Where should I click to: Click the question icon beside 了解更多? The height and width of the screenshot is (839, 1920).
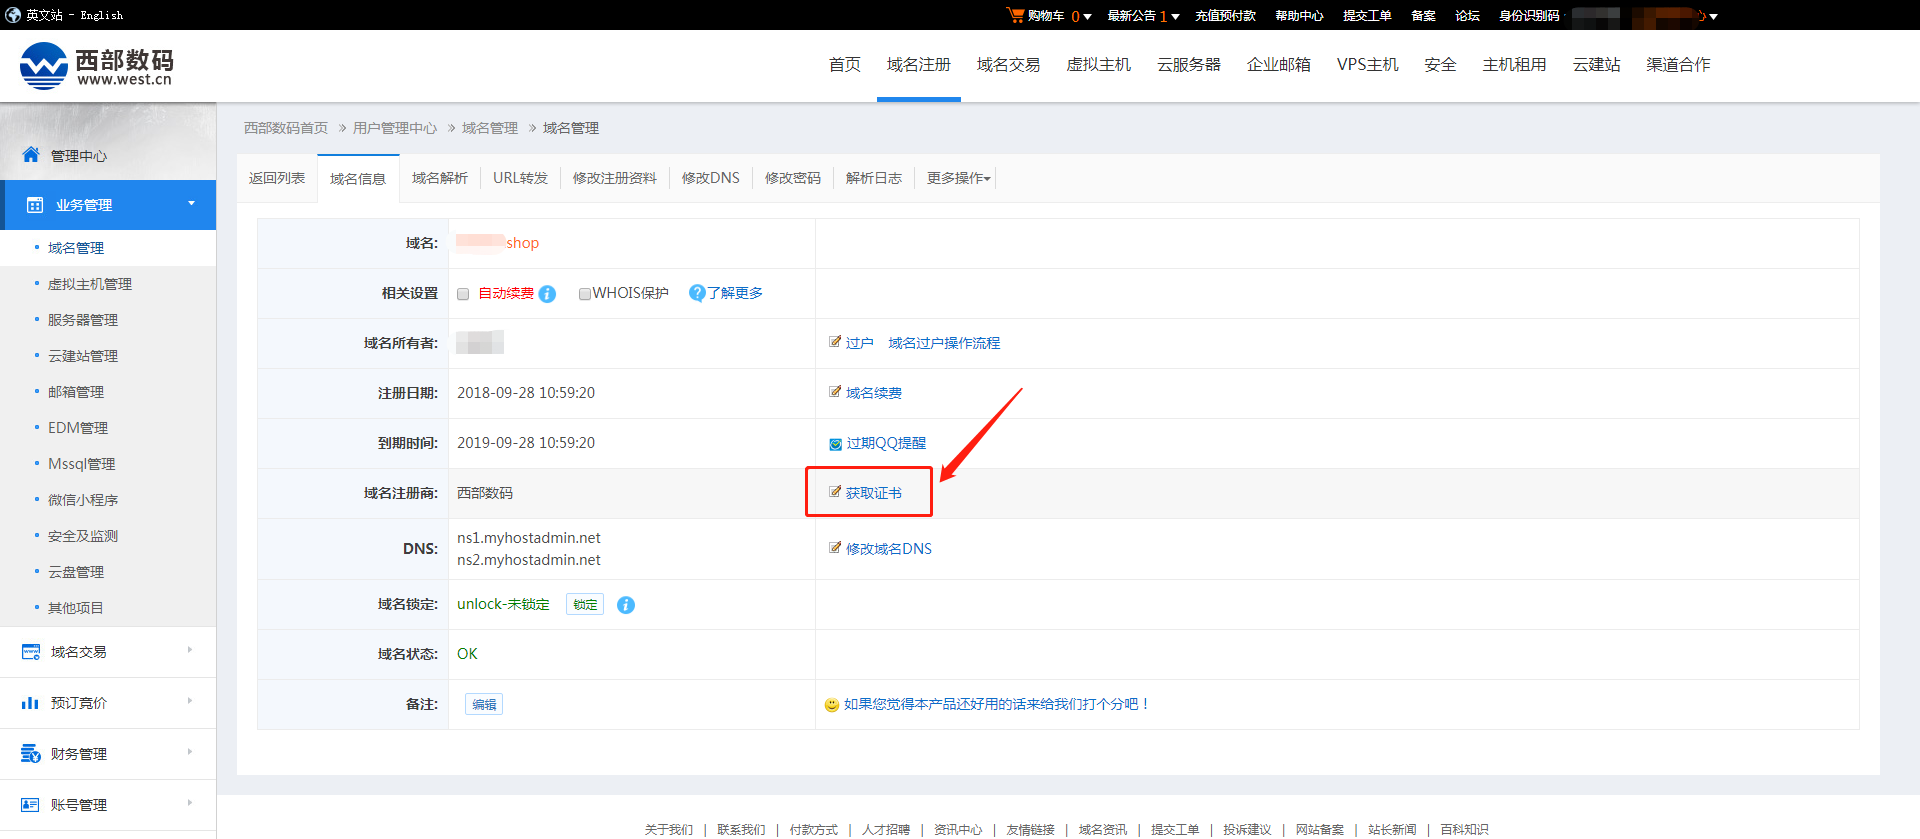point(697,293)
